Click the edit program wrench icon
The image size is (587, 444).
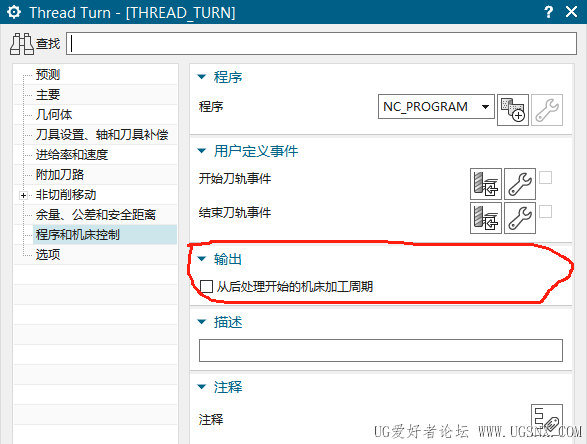point(547,110)
